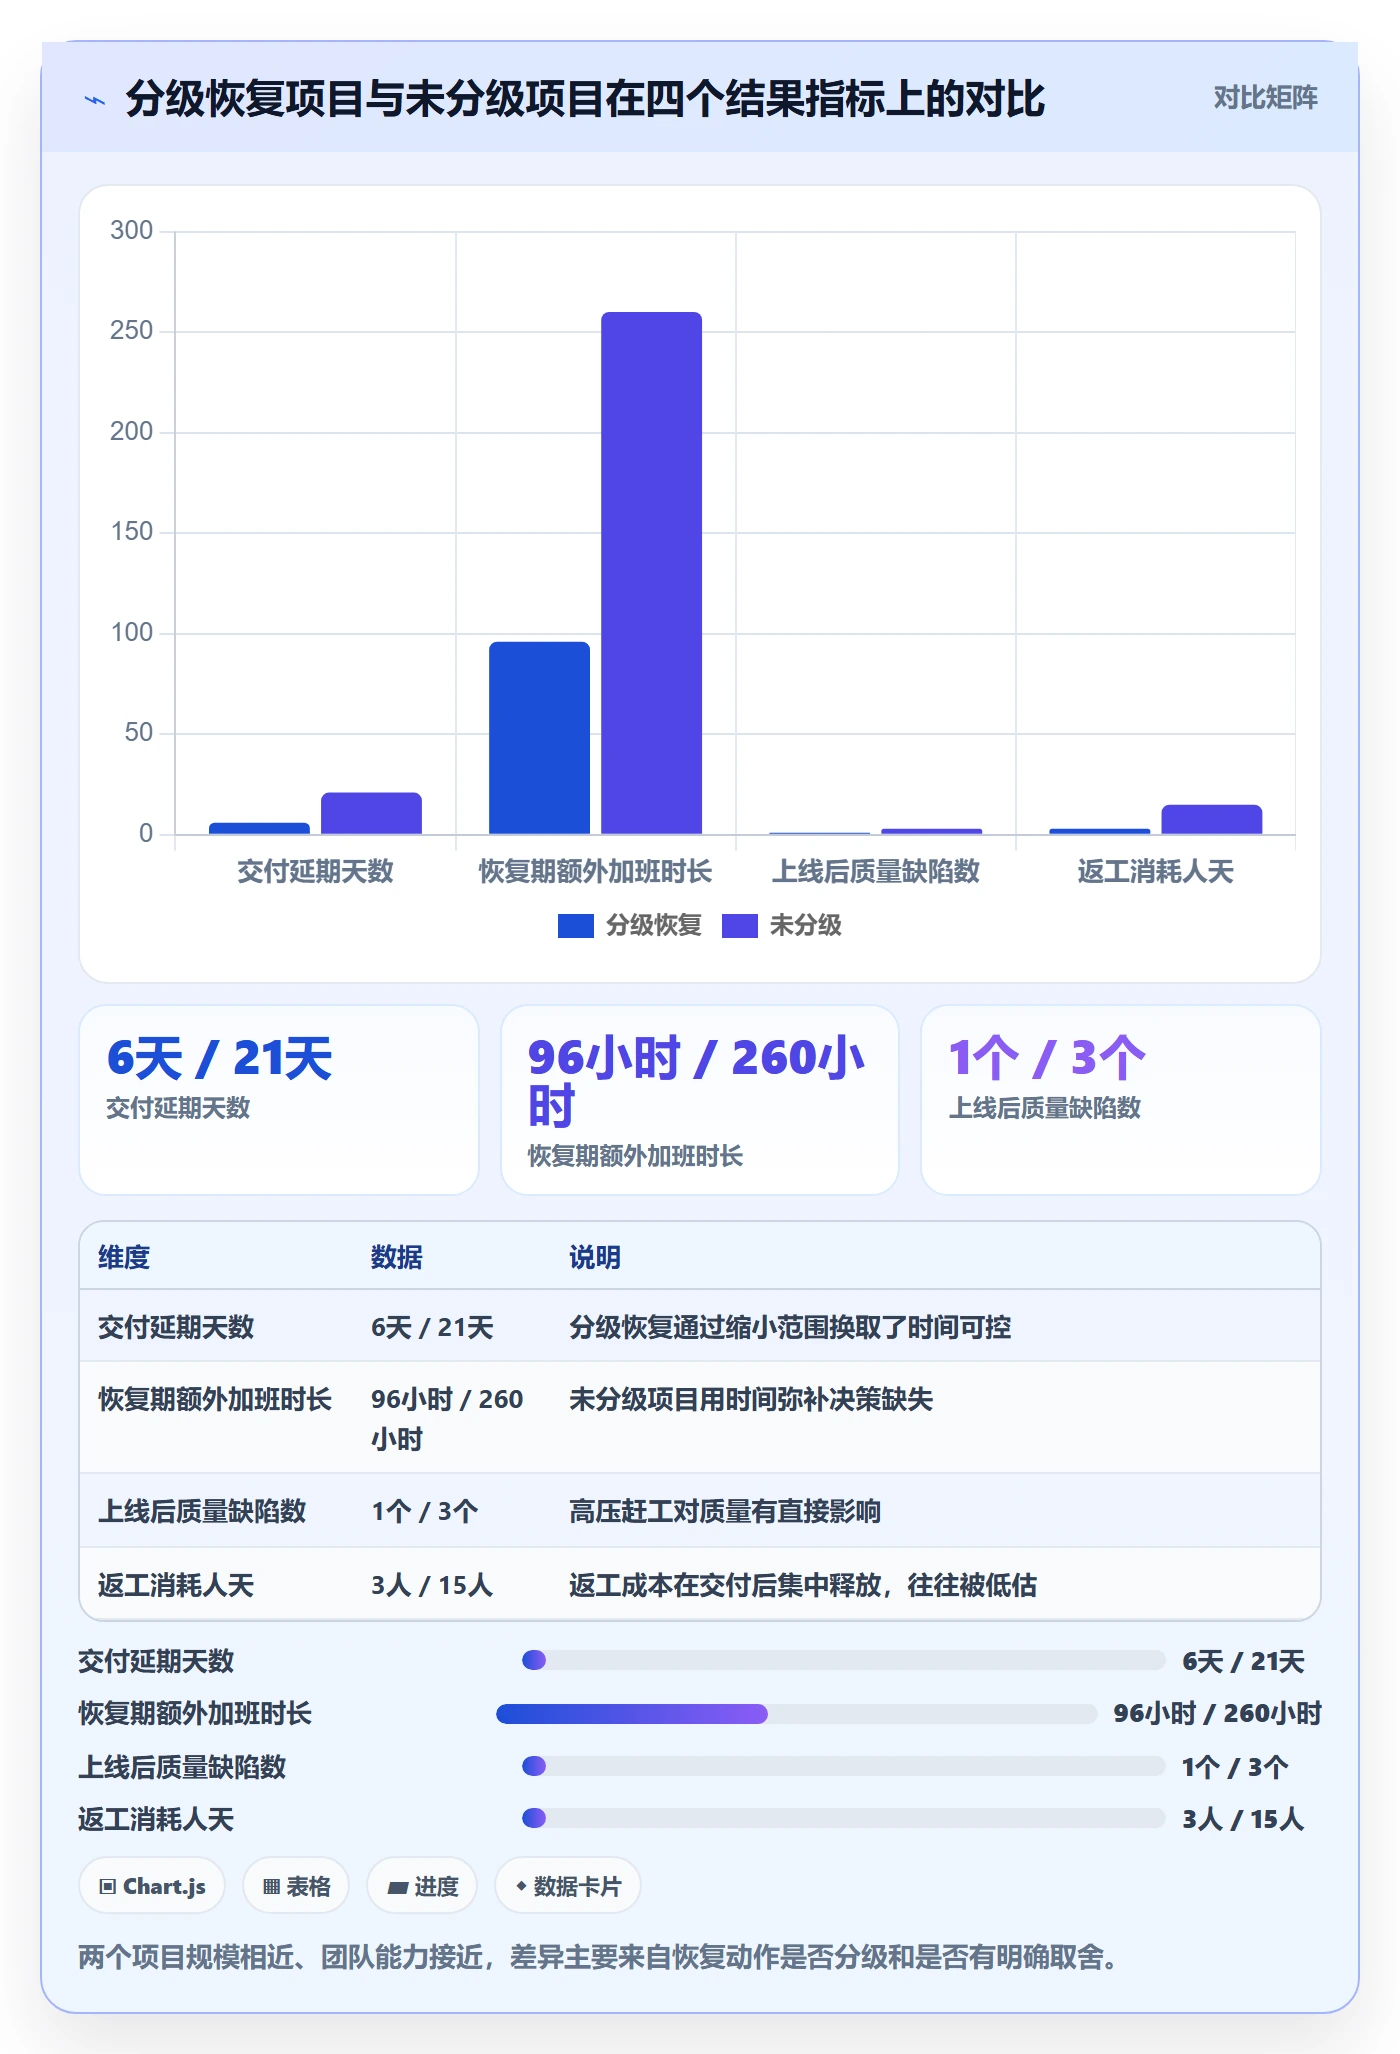Click the 分级恢复 bar for 恢复期额外加班时长
Viewport: 1400px width, 2054px height.
pos(539,738)
